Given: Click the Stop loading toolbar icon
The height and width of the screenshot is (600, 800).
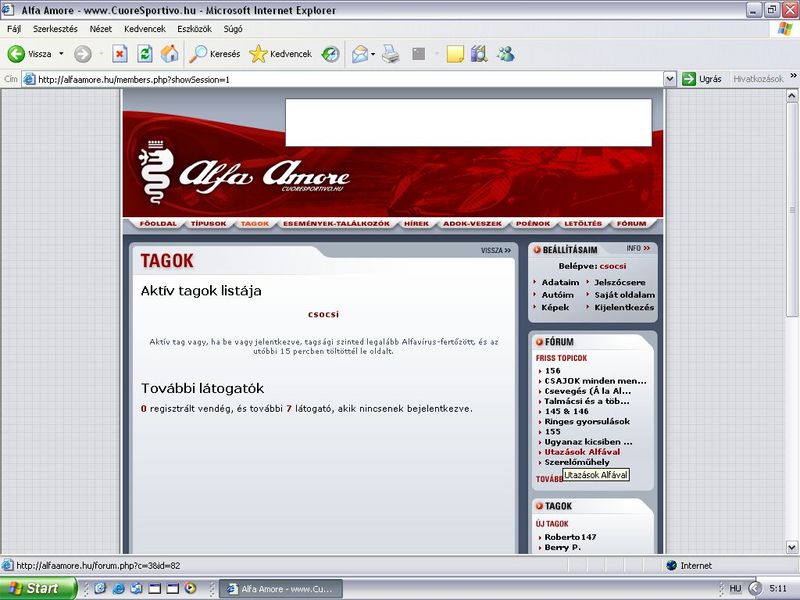Looking at the screenshot, I should click(x=120, y=54).
